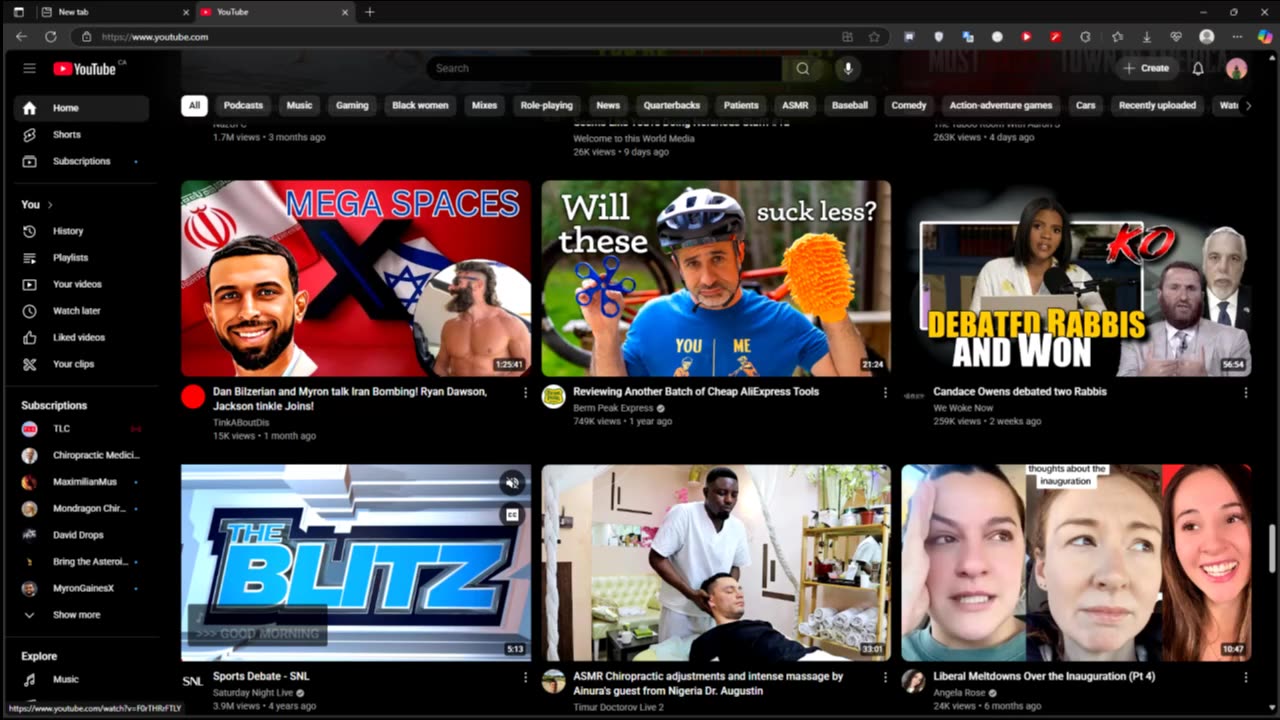The image size is (1280, 720).
Task: Open the David Drops subscription channel
Action: pos(81,535)
